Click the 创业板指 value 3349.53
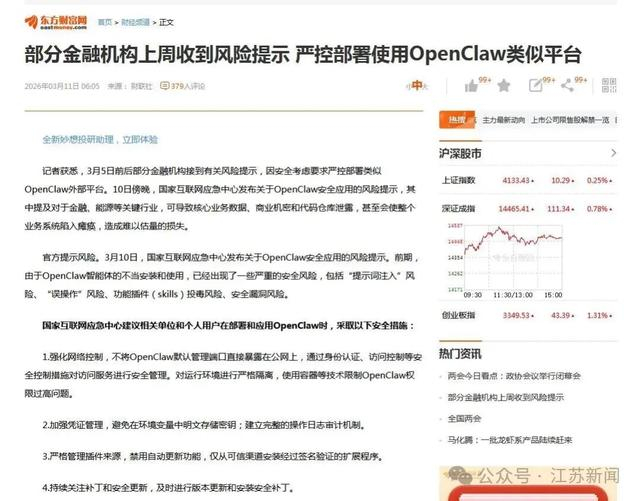This screenshot has width=640, height=501. [518, 315]
